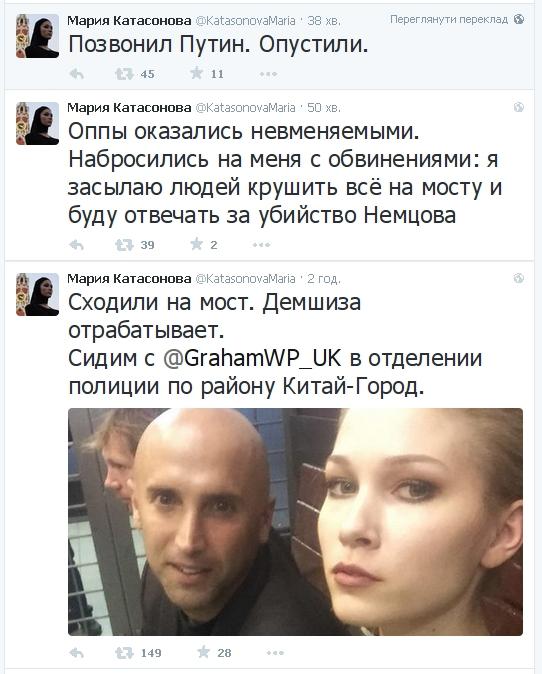This screenshot has width=542, height=674.
Task: Click the globe icon next to 'Переглянути переклад'
Action: tap(519, 19)
